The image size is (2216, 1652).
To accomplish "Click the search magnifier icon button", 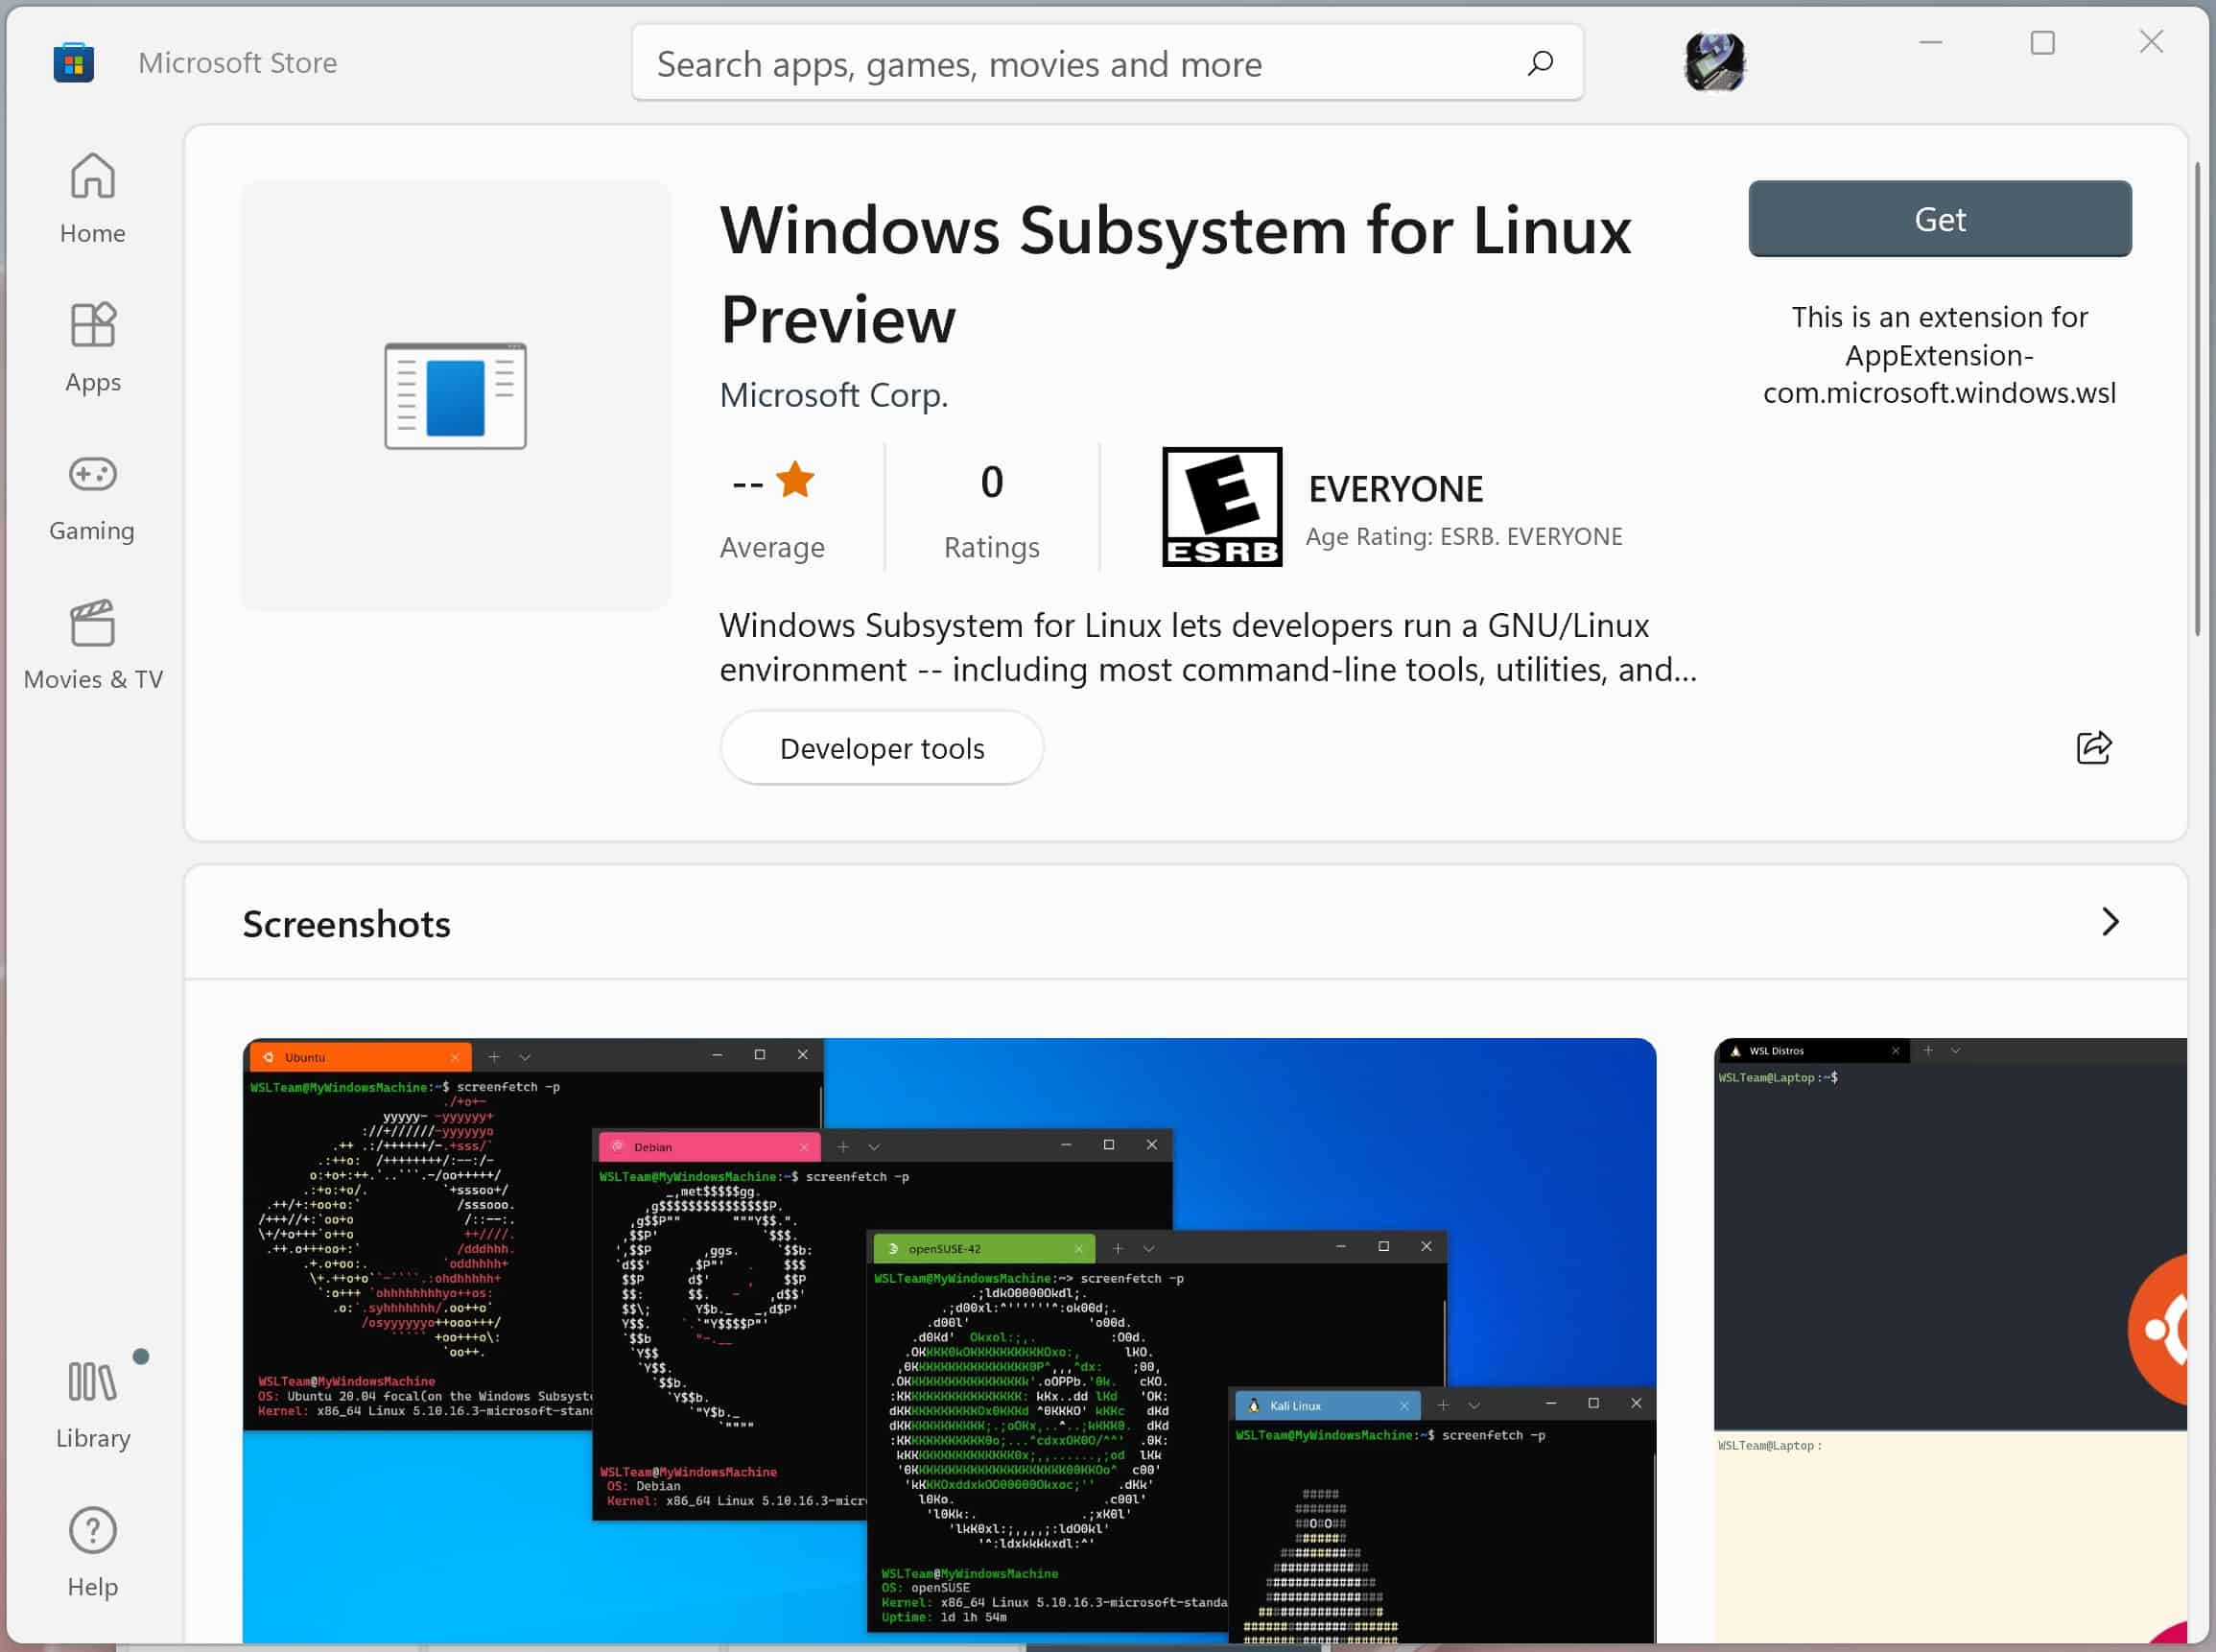I will tap(1540, 62).
